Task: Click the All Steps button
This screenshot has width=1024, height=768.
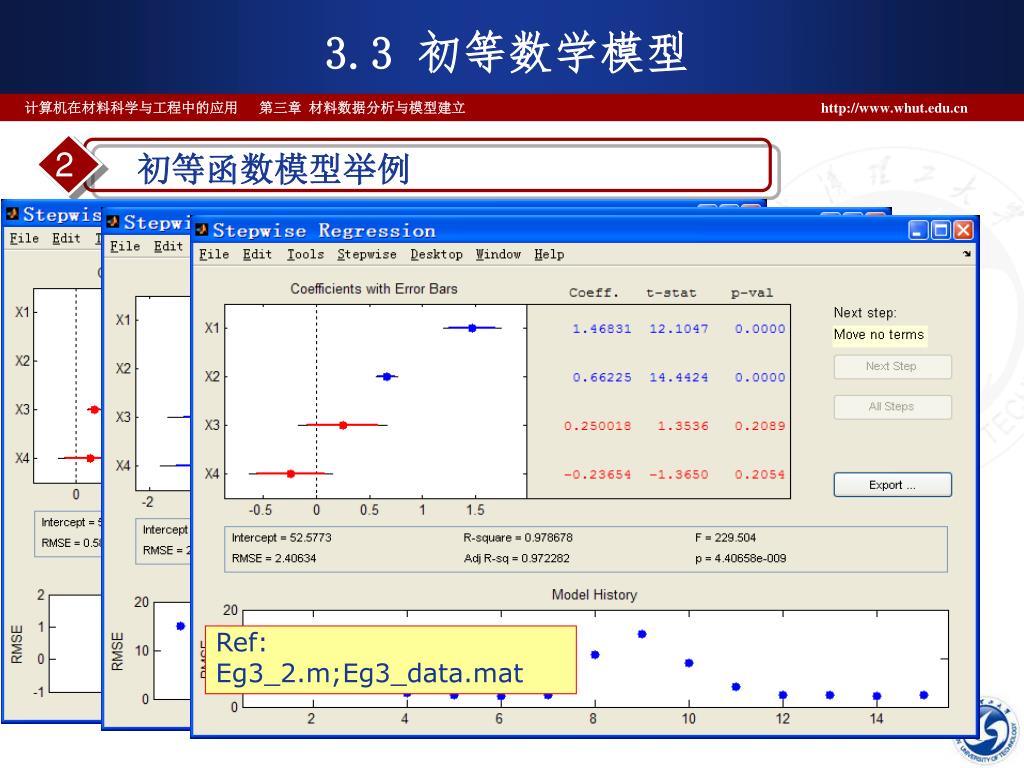Action: (x=892, y=407)
